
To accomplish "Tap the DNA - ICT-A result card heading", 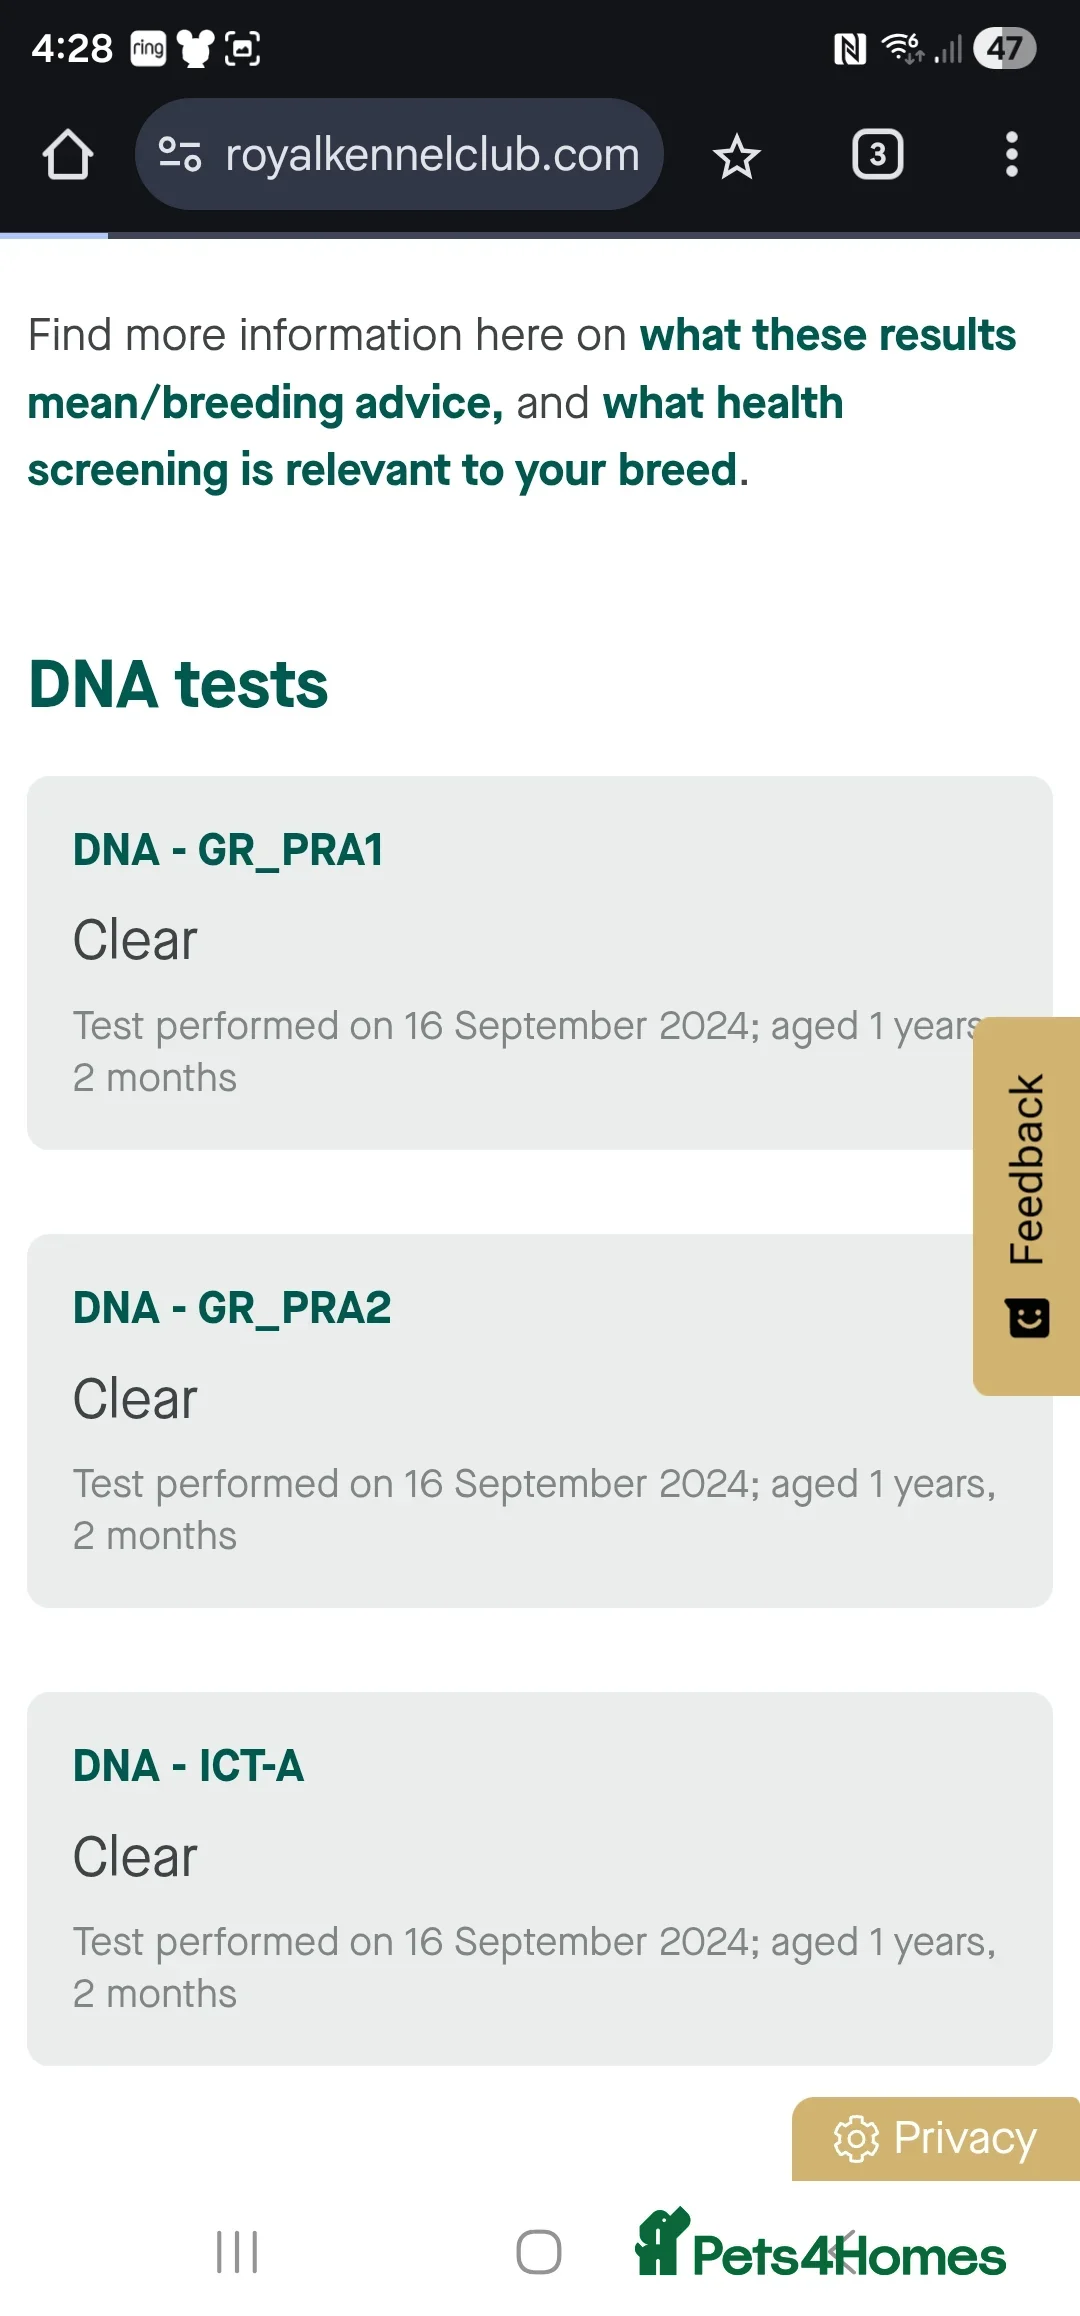I will click(189, 1766).
